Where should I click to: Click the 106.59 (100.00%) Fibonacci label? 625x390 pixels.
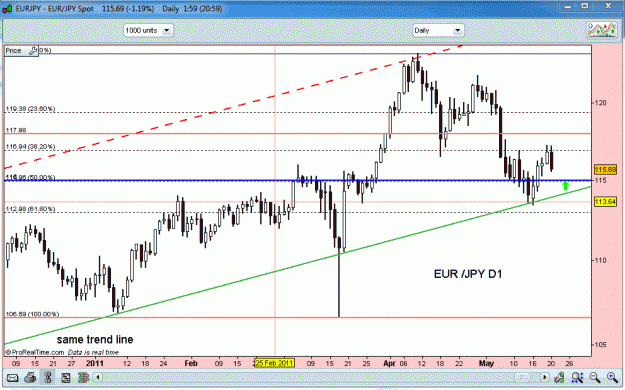pos(32,314)
